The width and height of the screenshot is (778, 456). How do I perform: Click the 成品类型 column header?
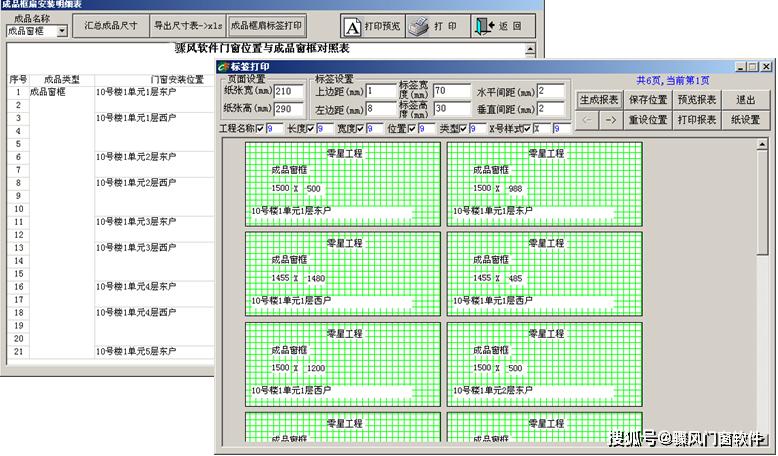coord(62,79)
